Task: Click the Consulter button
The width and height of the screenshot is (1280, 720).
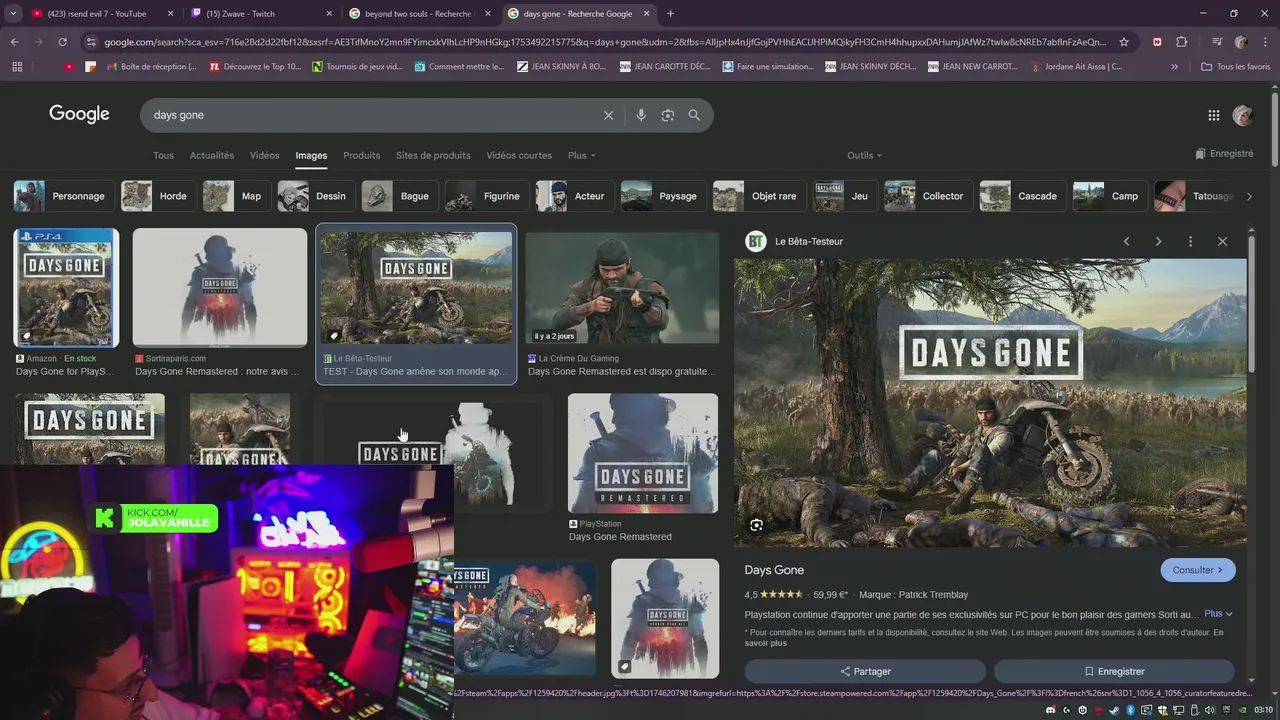Action: pos(1198,570)
